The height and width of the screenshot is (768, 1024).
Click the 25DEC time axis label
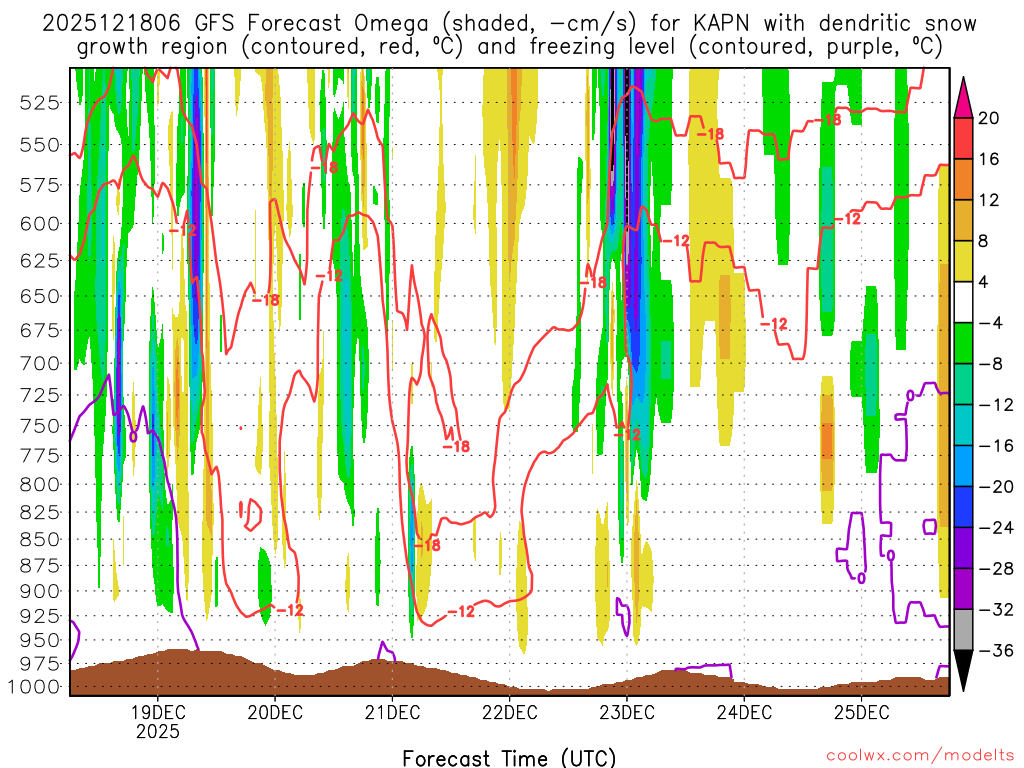pyautogui.click(x=861, y=712)
